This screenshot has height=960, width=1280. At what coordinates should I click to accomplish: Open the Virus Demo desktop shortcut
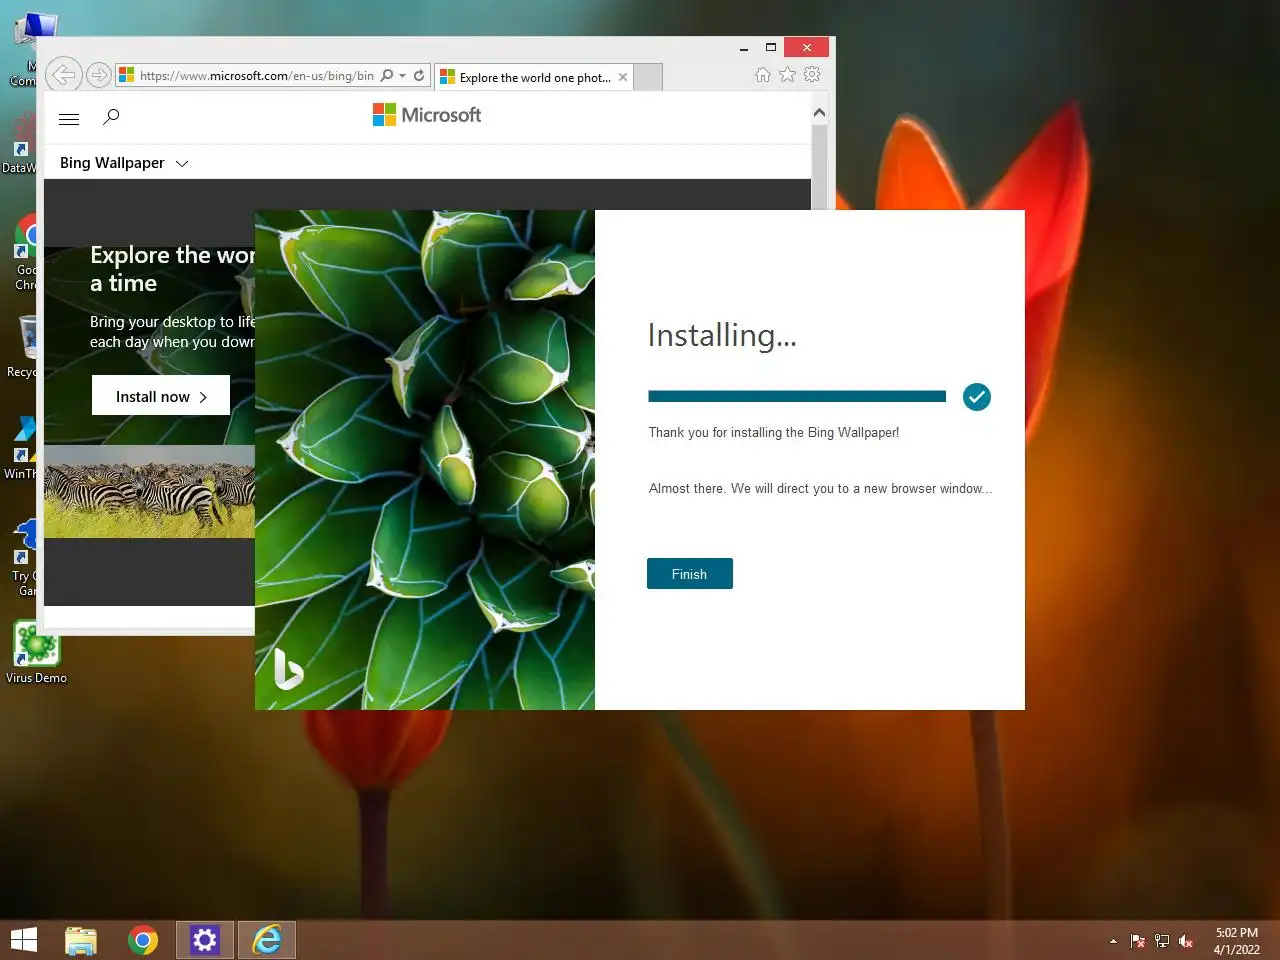pos(36,653)
